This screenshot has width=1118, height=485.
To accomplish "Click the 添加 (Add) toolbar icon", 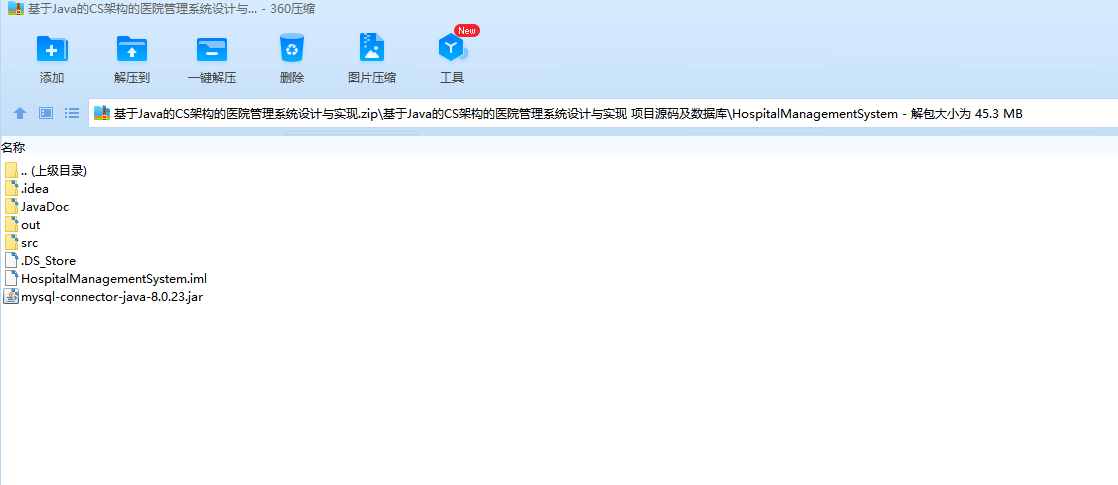I will [52, 49].
